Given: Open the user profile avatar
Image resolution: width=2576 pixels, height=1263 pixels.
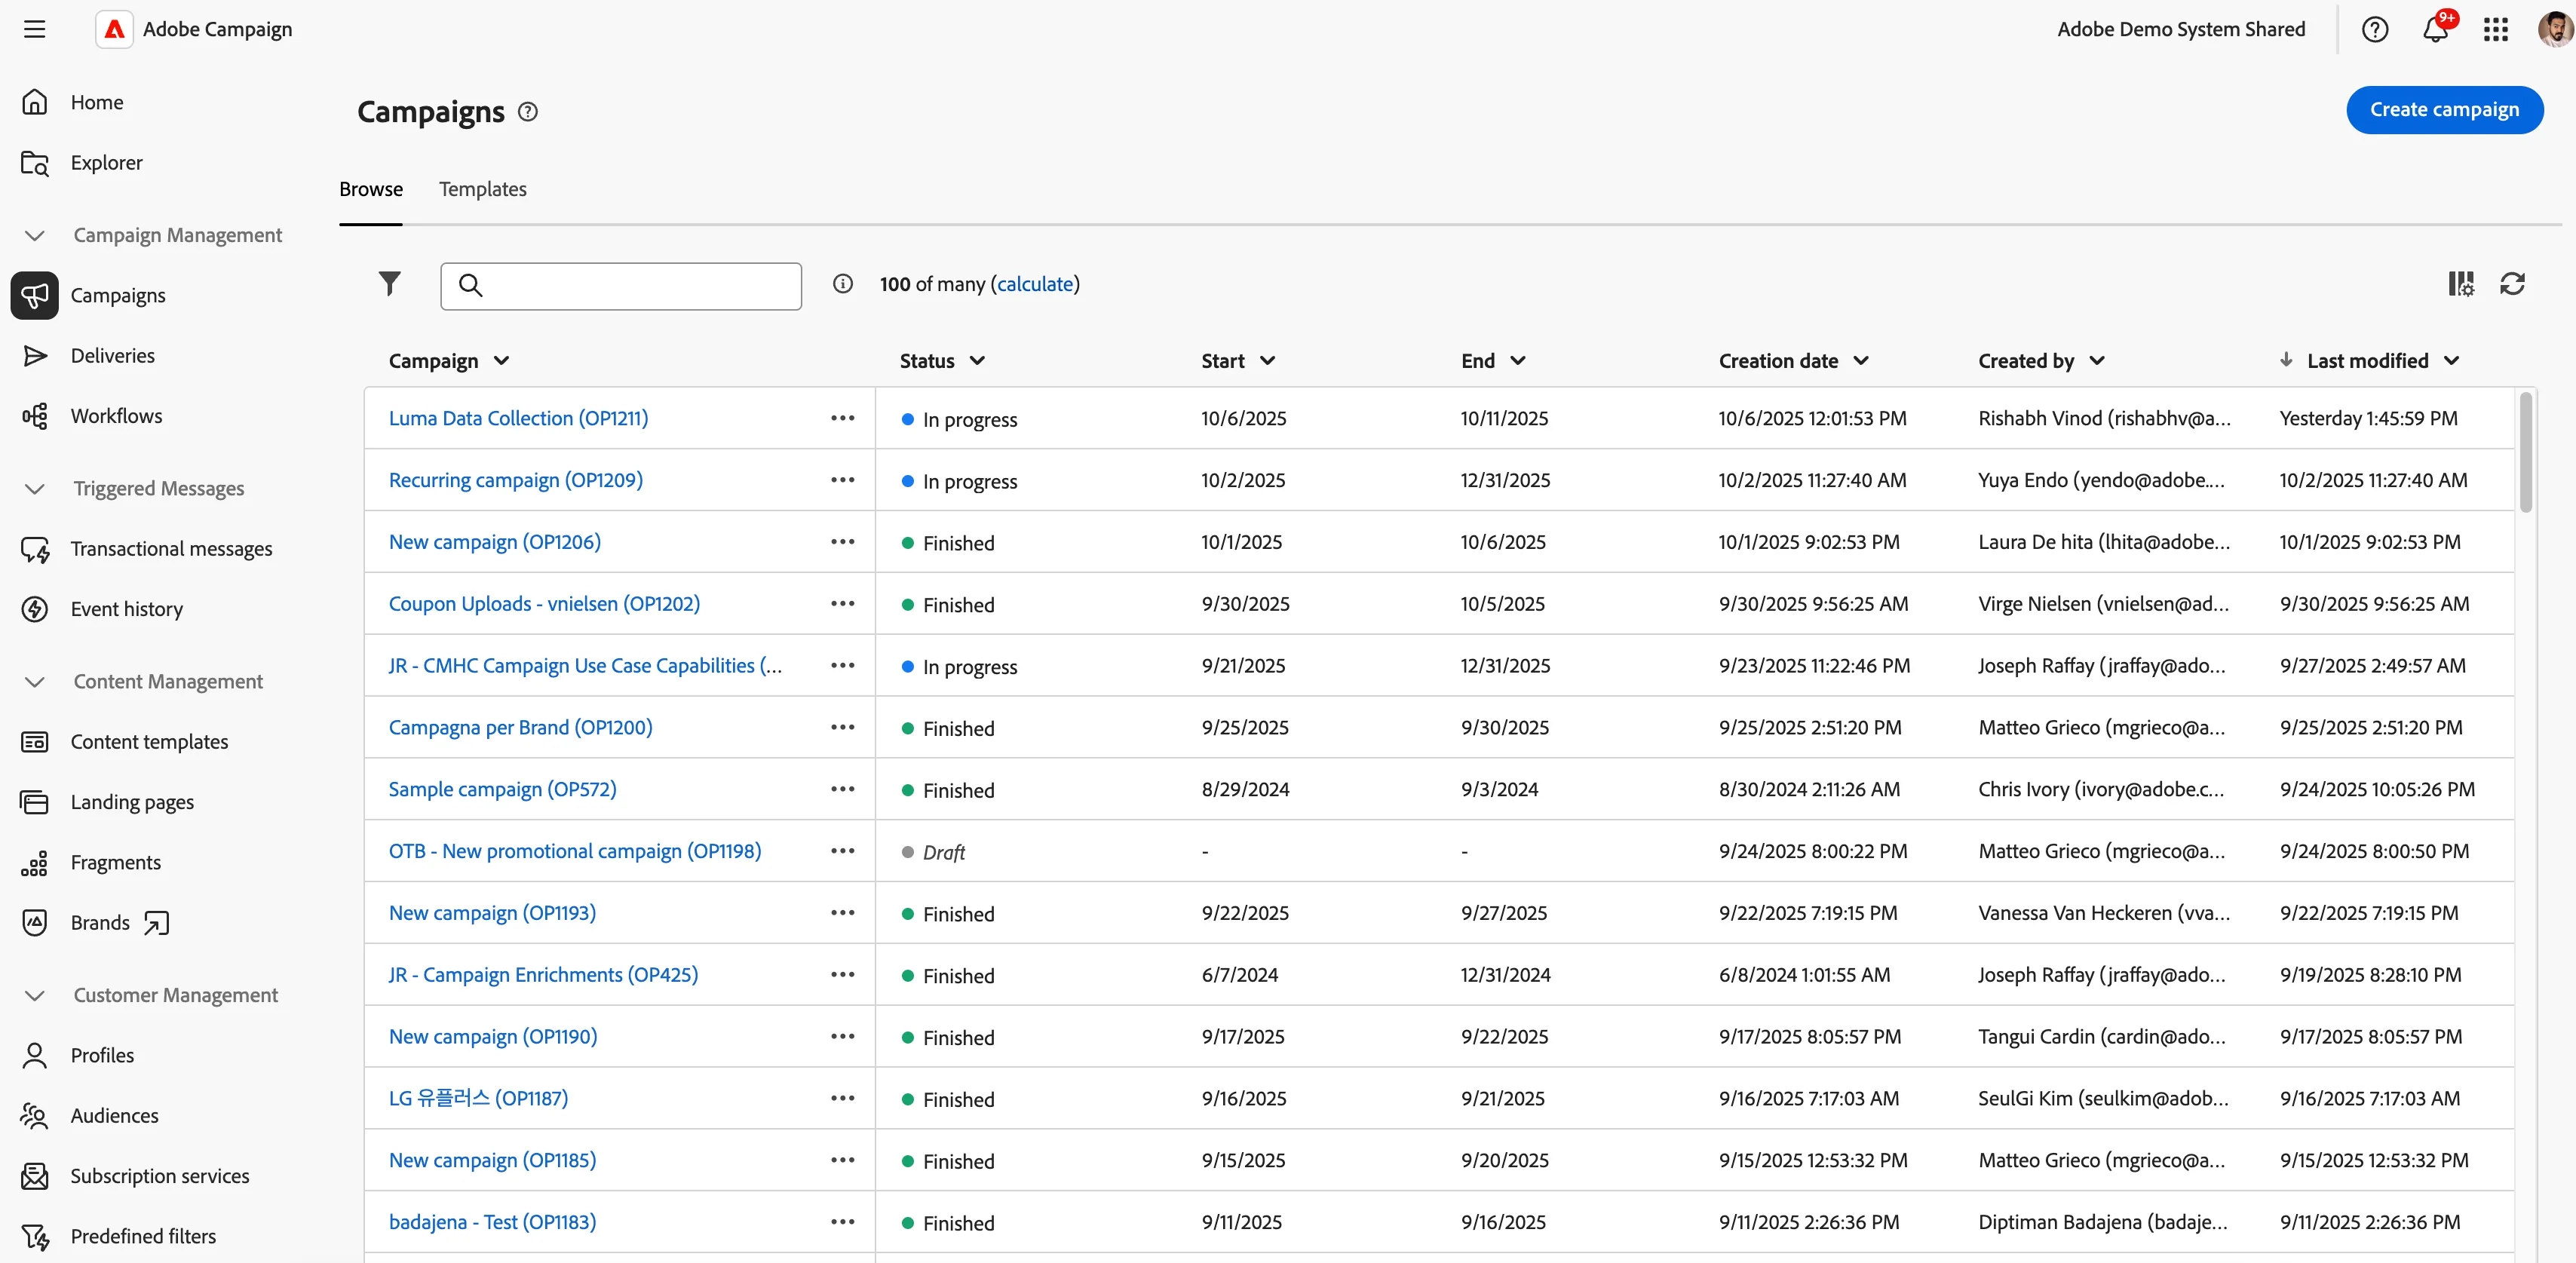Looking at the screenshot, I should pos(2555,29).
